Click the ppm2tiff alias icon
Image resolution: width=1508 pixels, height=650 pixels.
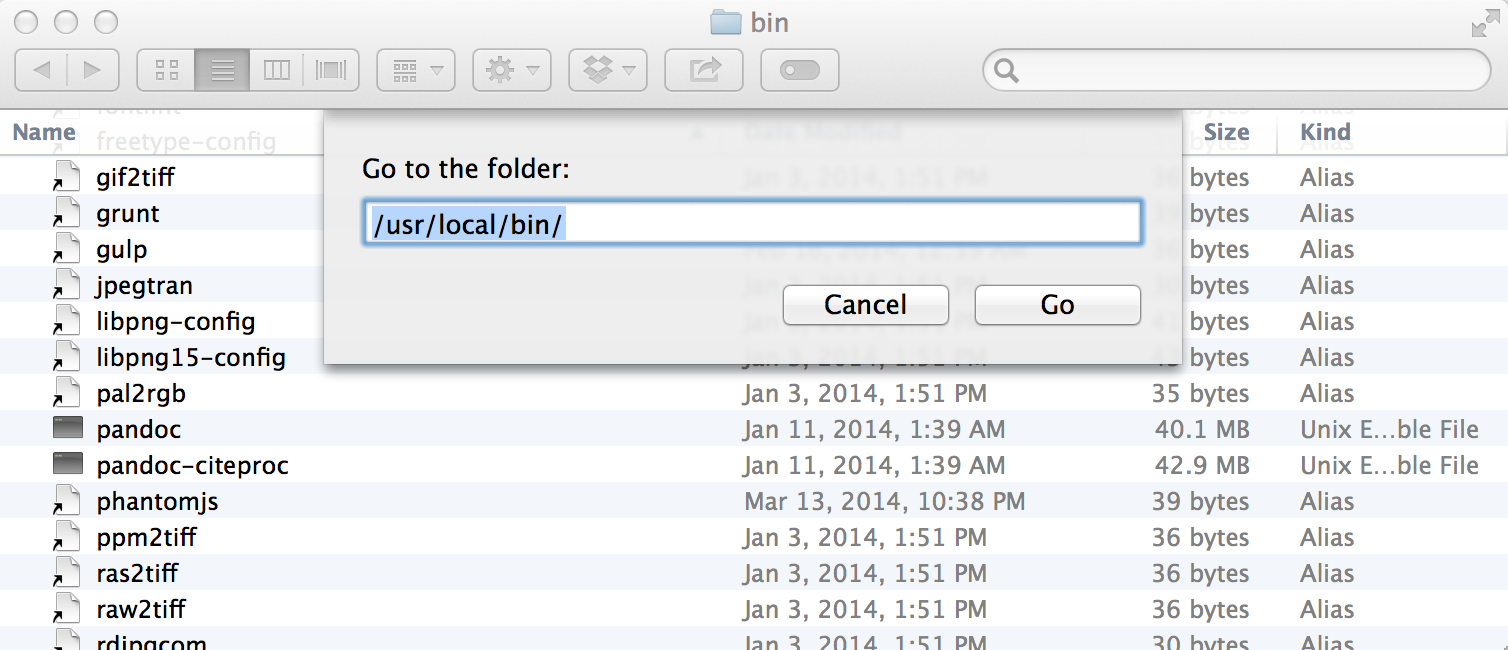click(x=66, y=537)
